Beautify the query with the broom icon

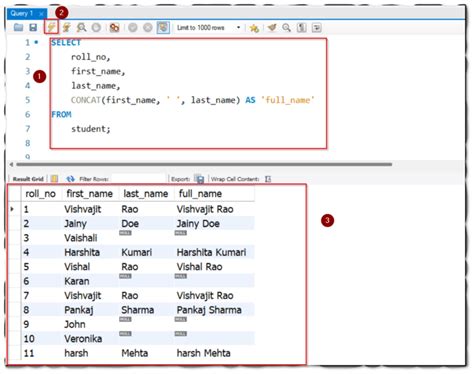coord(272,27)
